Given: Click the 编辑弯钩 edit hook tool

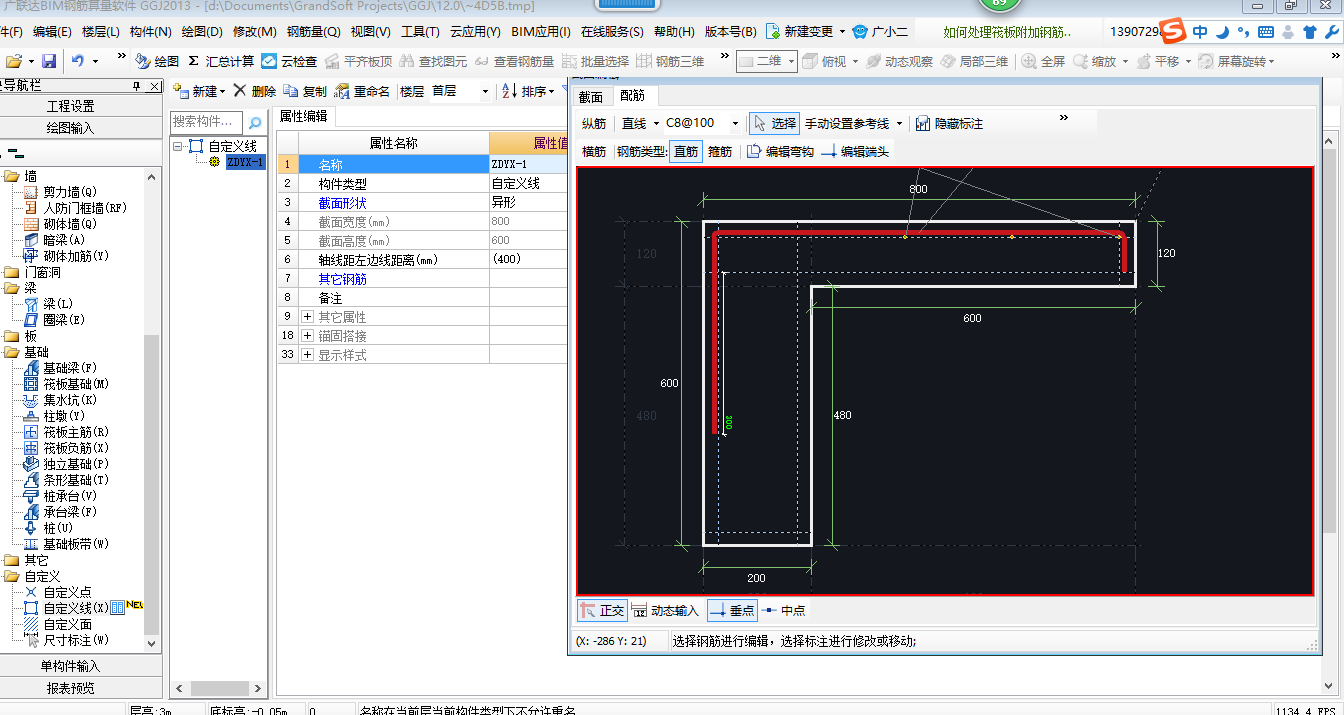Looking at the screenshot, I should 780,152.
